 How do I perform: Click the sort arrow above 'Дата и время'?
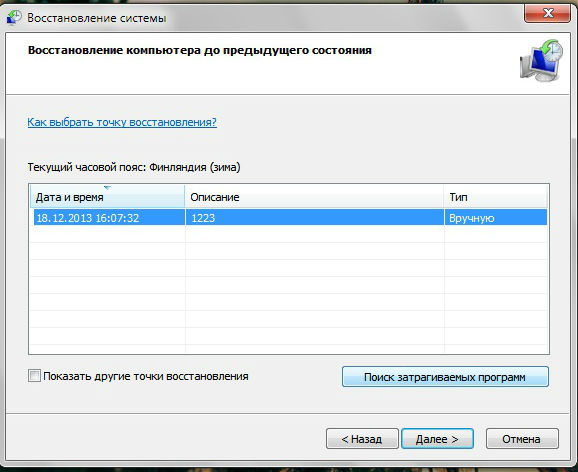(x=107, y=188)
